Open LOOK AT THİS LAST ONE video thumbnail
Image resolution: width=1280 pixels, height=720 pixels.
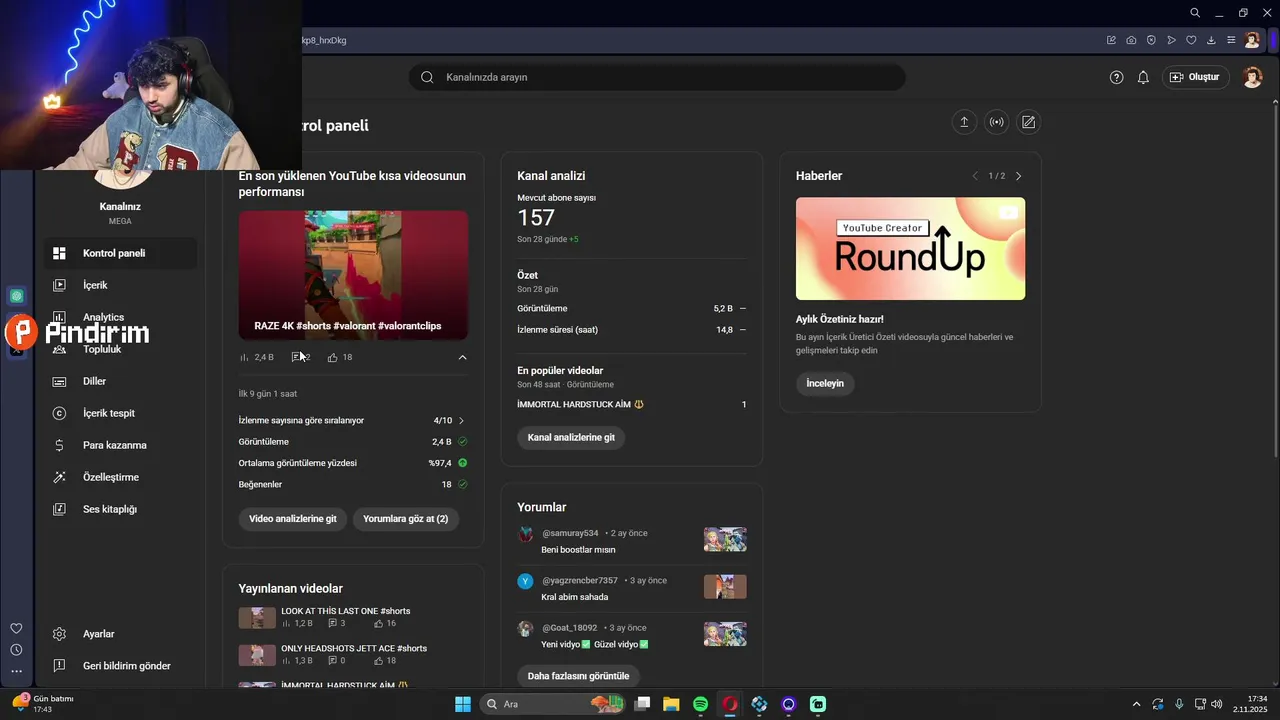tap(257, 617)
